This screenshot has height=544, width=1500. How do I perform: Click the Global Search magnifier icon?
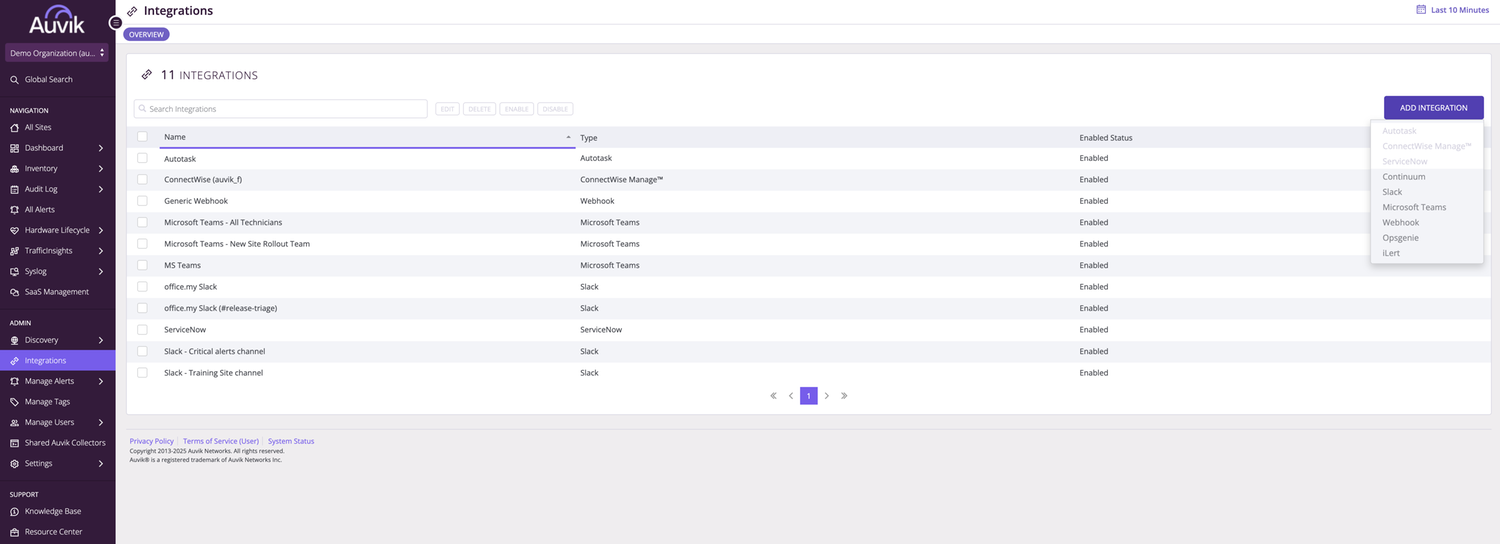14,80
